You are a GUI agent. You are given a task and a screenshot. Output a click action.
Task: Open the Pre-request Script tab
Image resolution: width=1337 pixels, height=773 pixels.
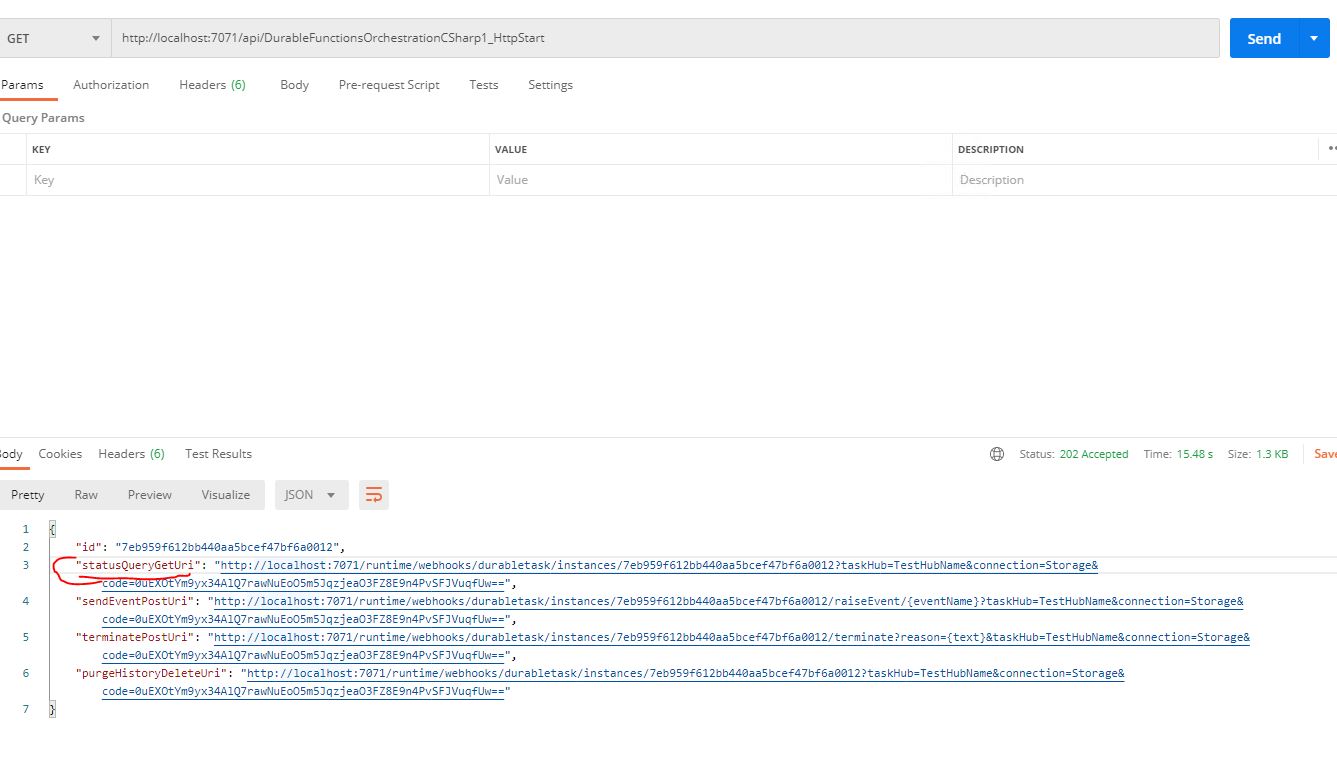(389, 85)
